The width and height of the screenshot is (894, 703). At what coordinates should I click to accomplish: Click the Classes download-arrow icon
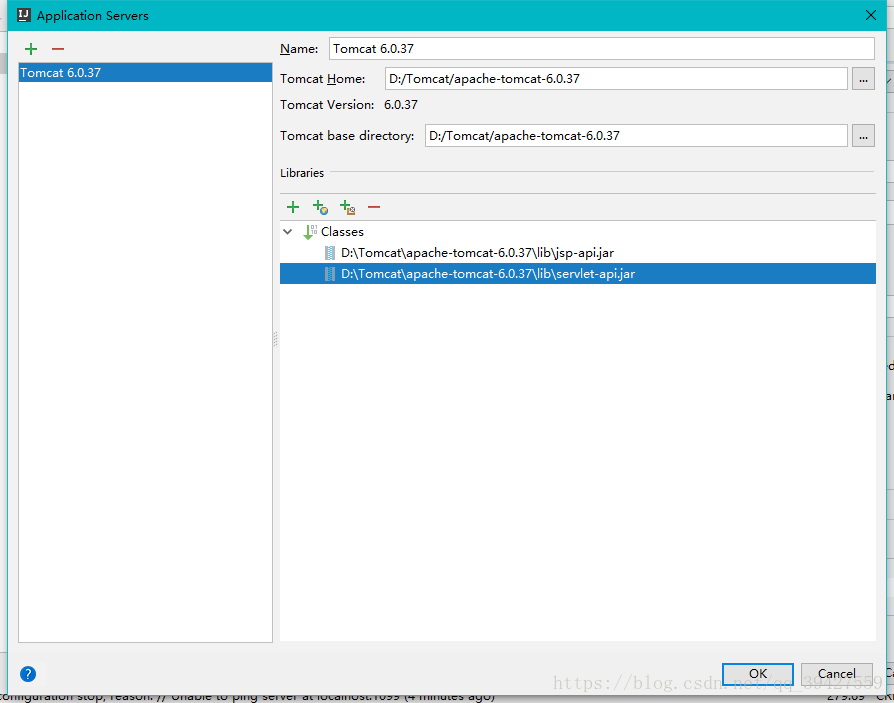(310, 231)
